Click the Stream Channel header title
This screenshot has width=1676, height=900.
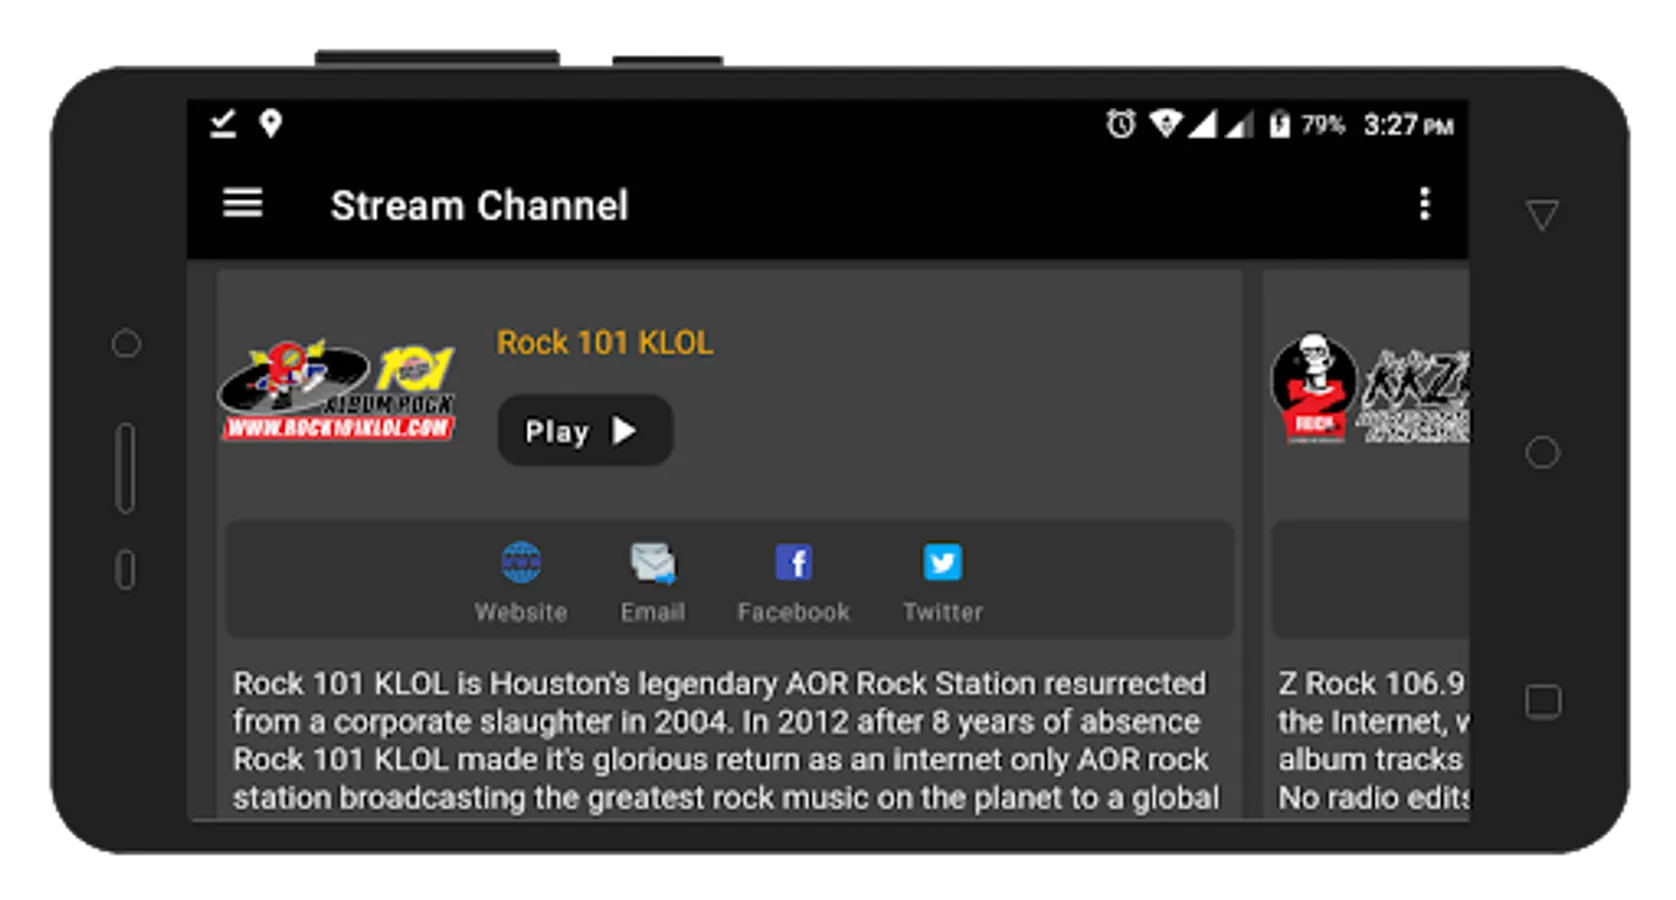480,206
